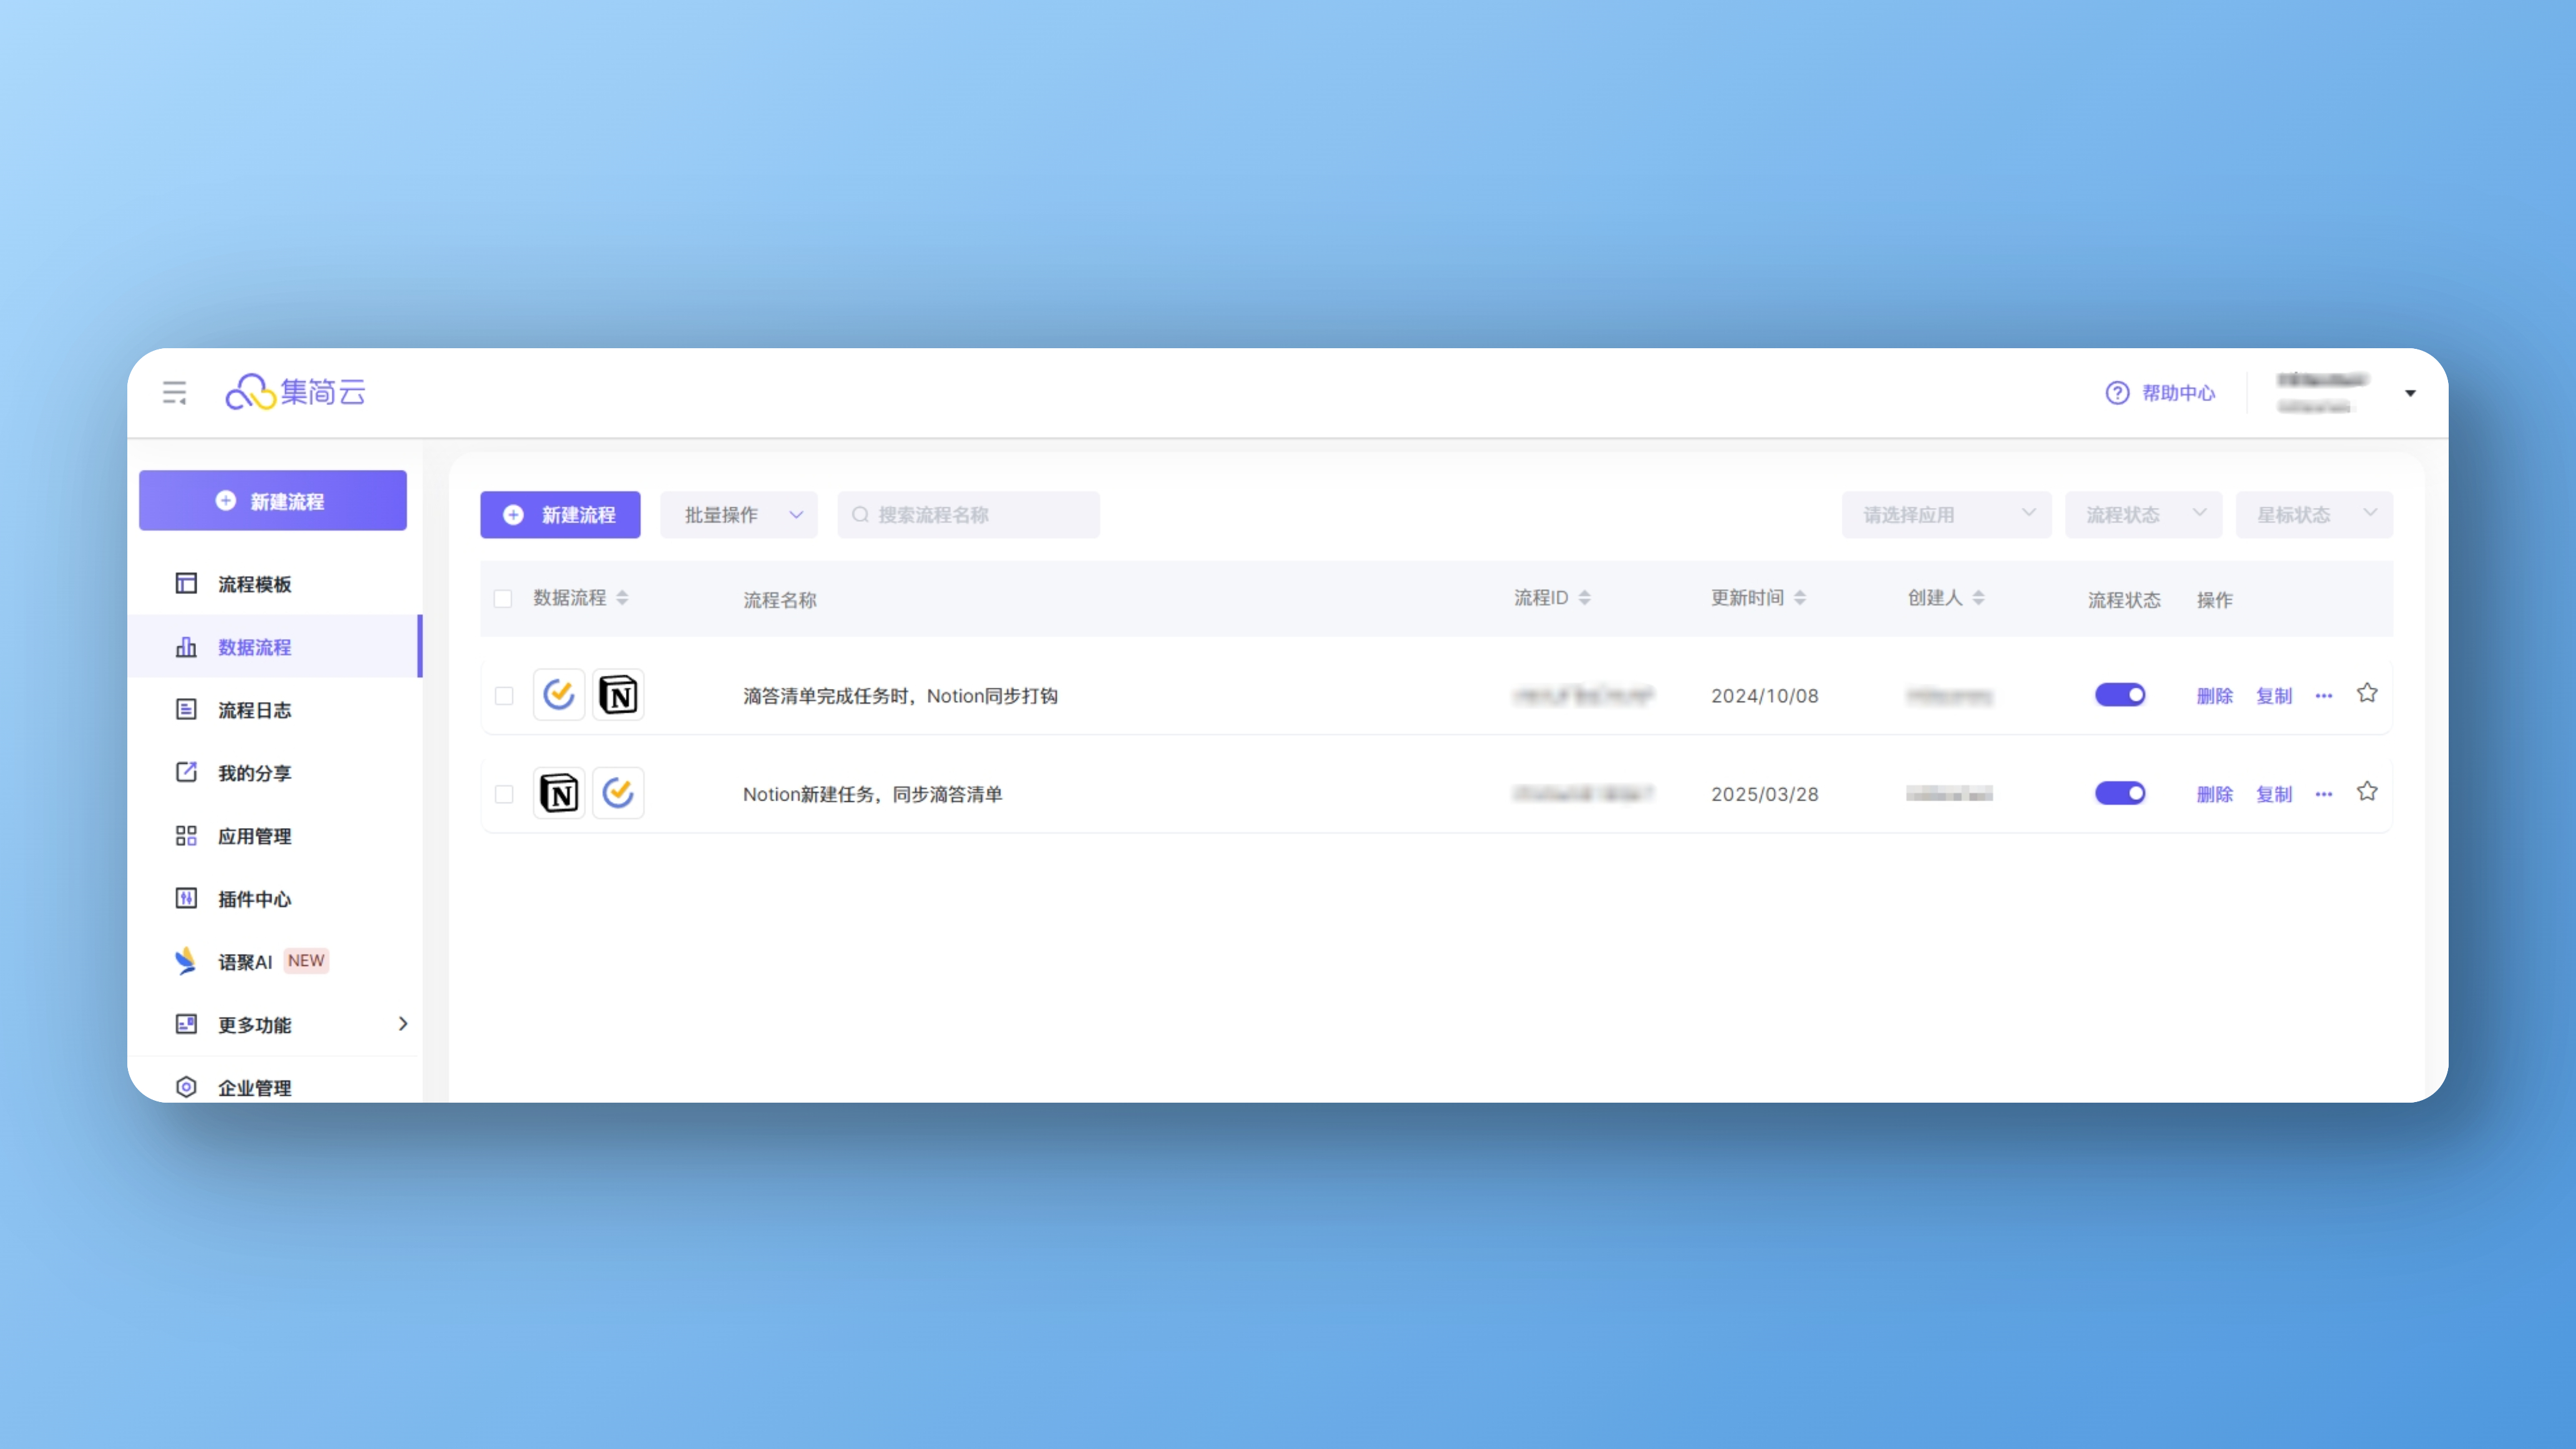Viewport: 2576px width, 1449px height.
Task: Open 流程日志 in the sidebar
Action: (255, 710)
